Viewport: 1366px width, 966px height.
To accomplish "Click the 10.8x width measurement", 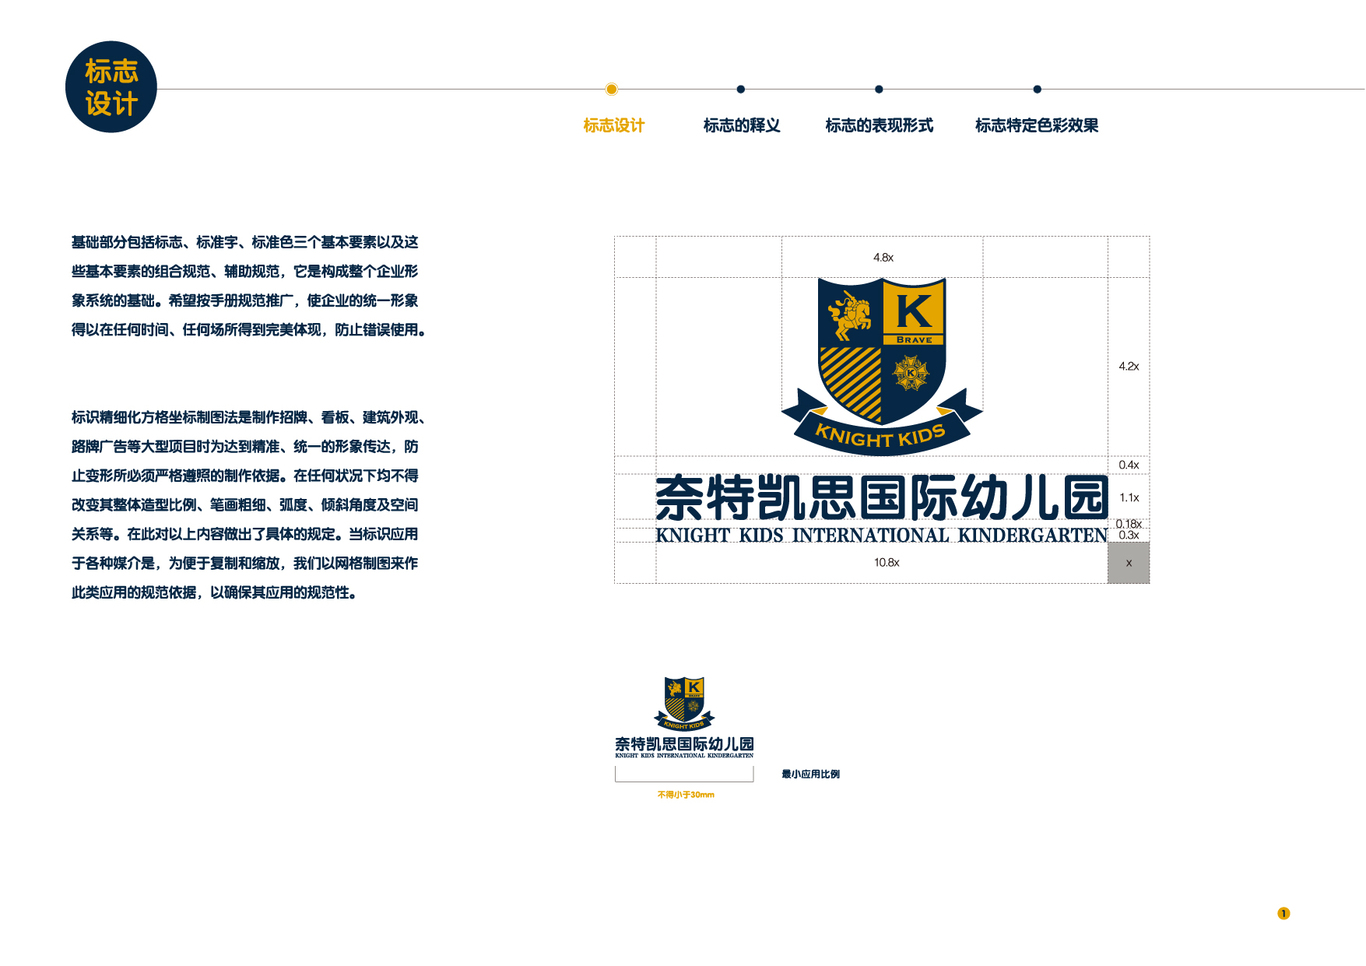I will pyautogui.click(x=886, y=563).
